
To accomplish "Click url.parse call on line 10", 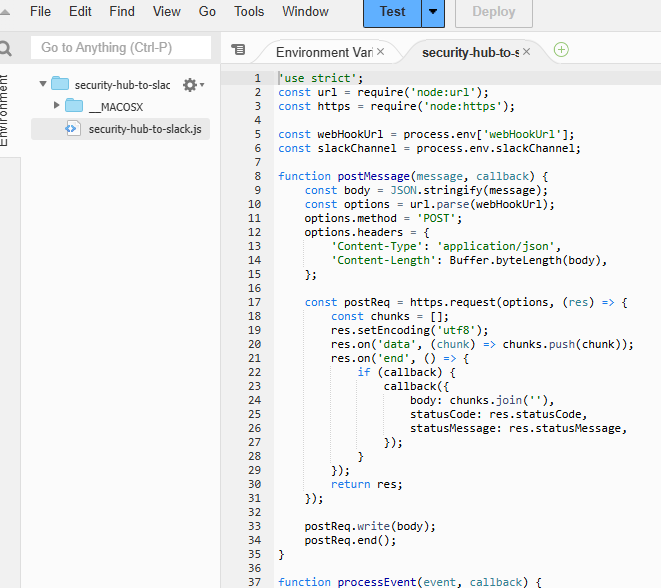I will [x=441, y=204].
